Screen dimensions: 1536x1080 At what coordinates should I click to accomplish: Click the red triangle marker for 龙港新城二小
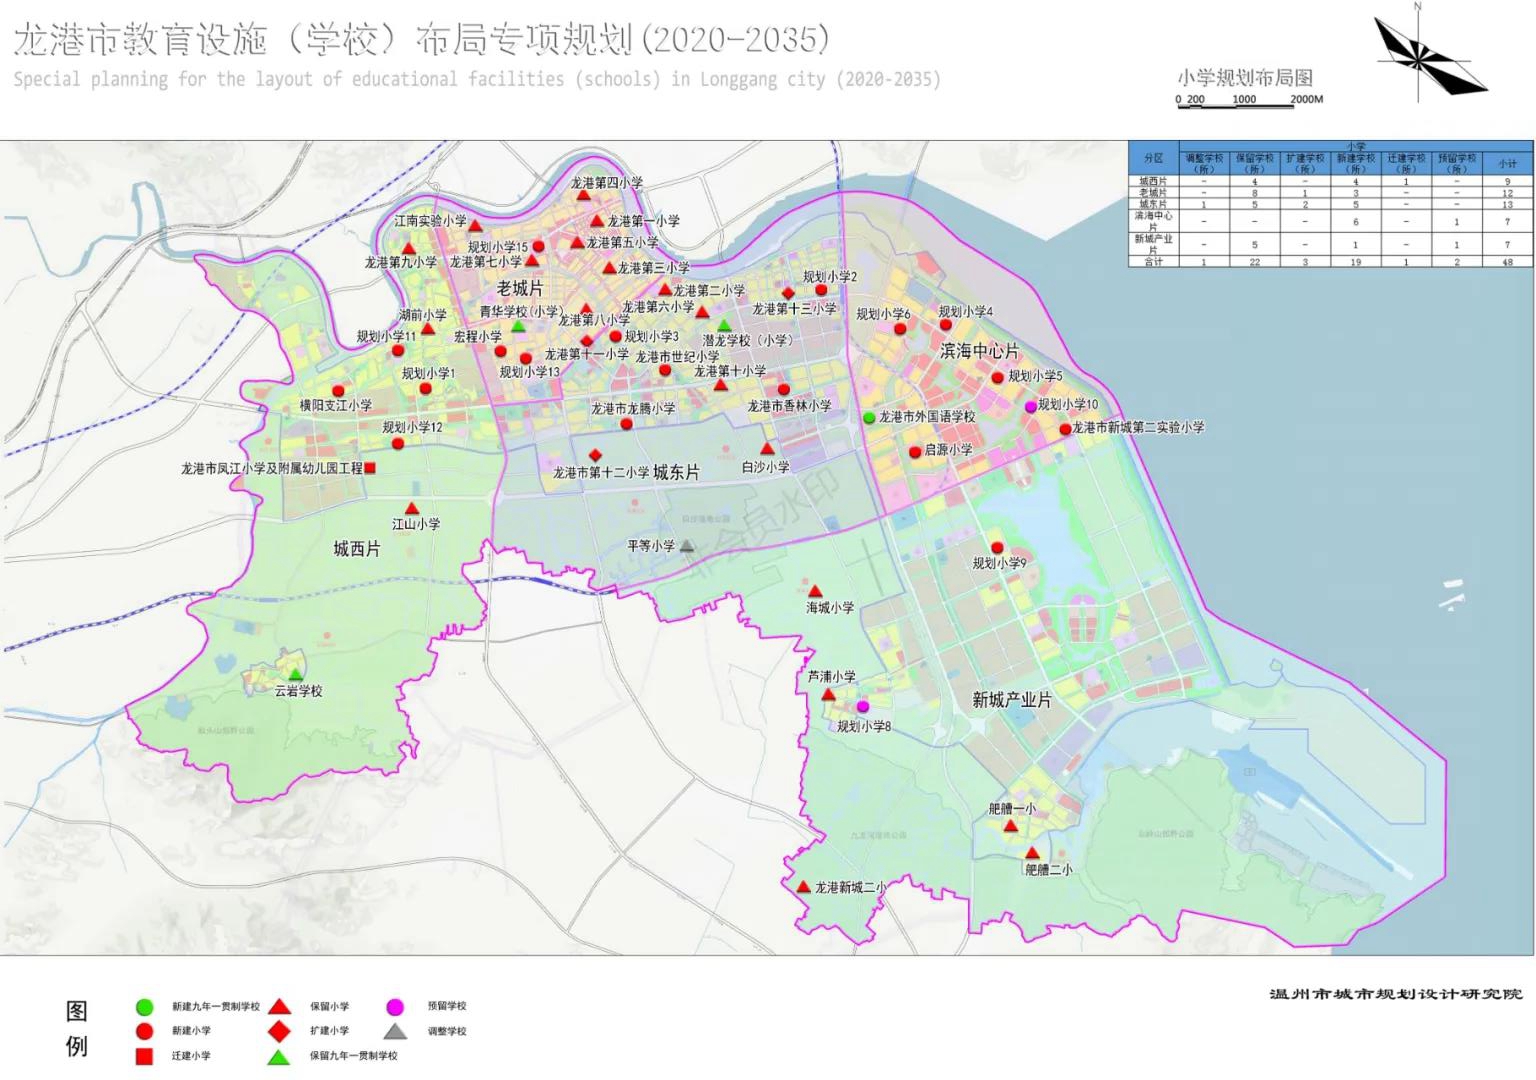[x=803, y=887]
